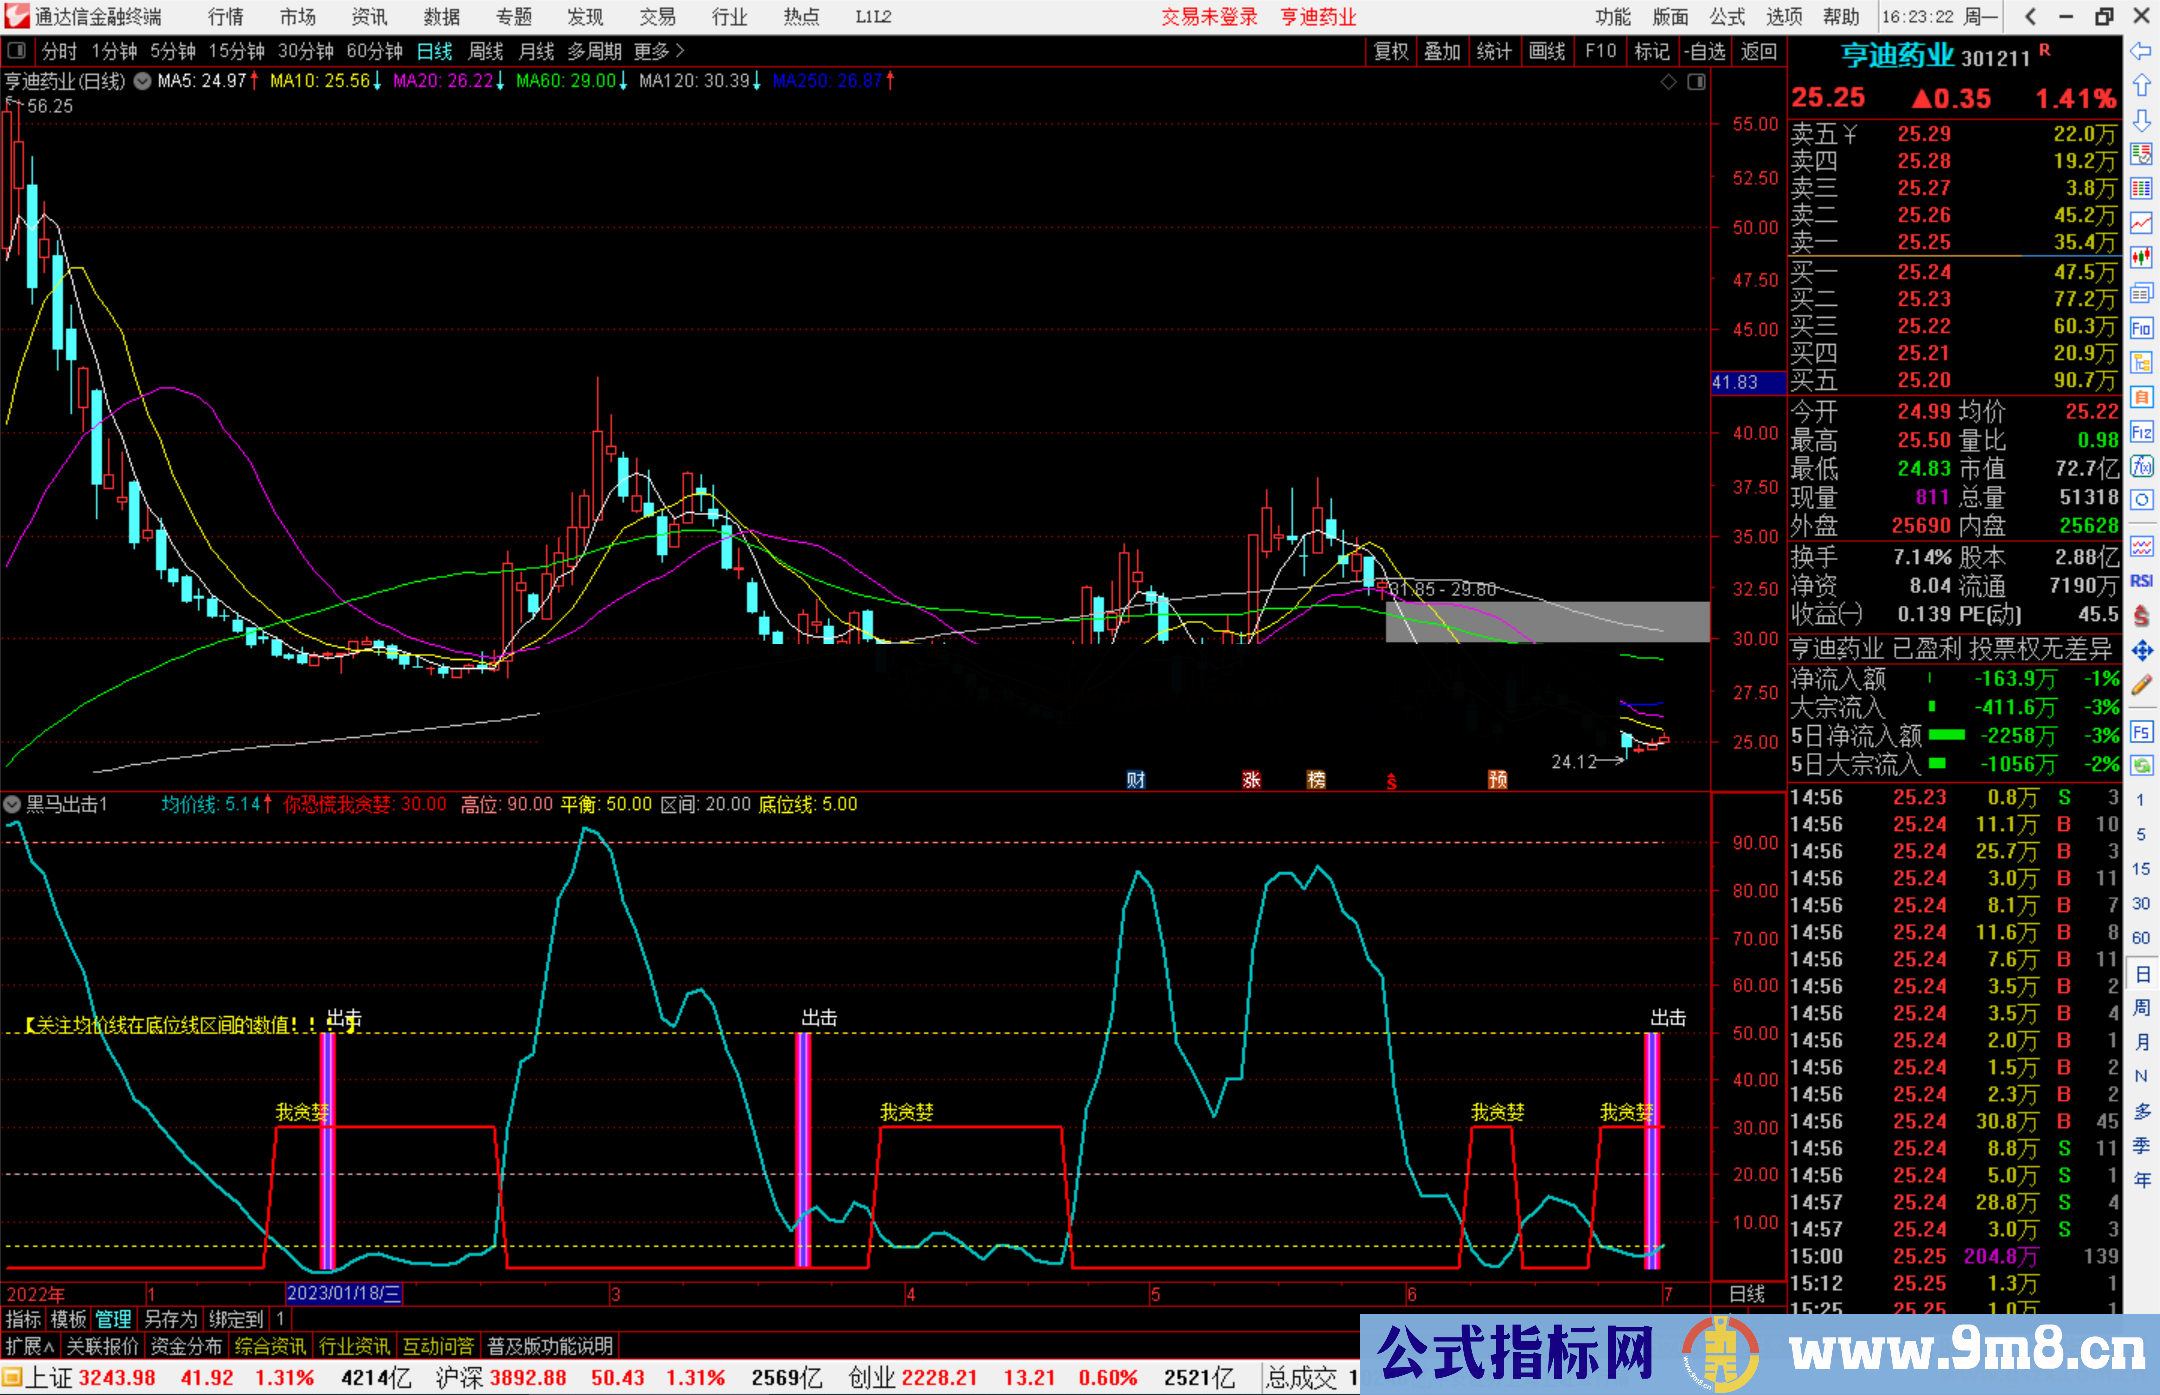Toggle the panel layout icon left of 分时
Screen dimensions: 2160x1395
coord(16,50)
